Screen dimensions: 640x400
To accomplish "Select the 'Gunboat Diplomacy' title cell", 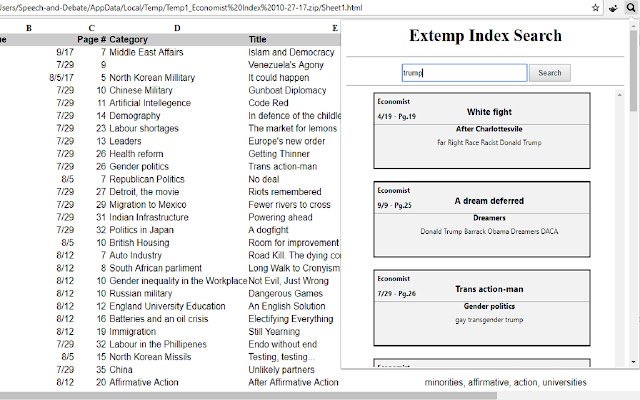I will [287, 90].
